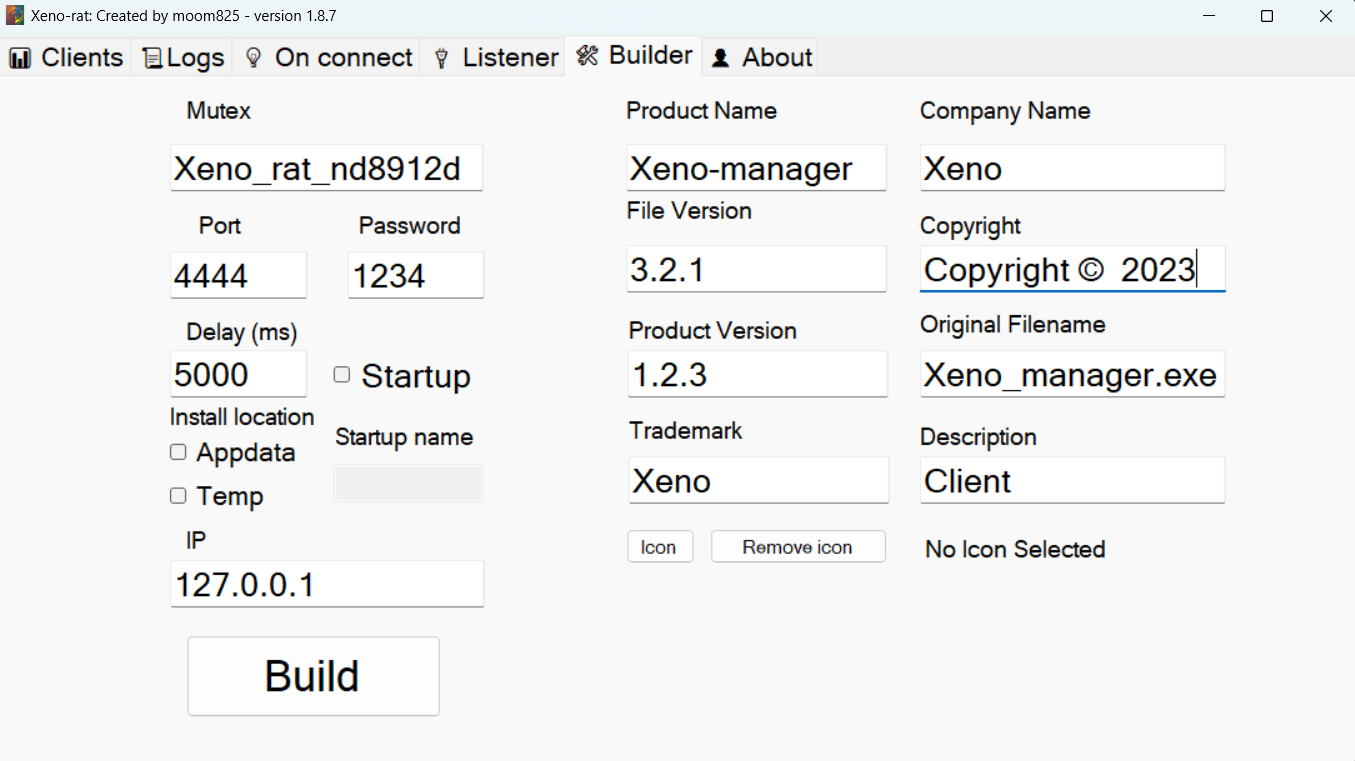This screenshot has height=761, width=1355.
Task: Click the Logs tab notebook icon
Action: (150, 57)
